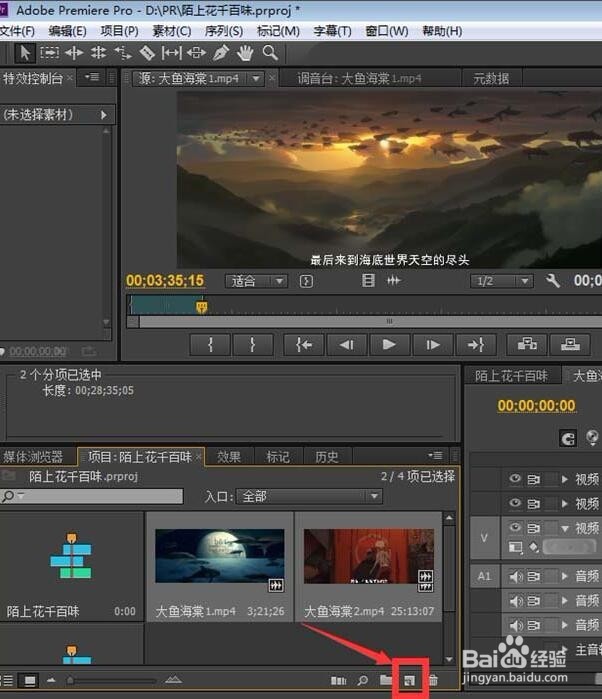Select the Track Select tool
The image size is (602, 699).
(x=49, y=53)
